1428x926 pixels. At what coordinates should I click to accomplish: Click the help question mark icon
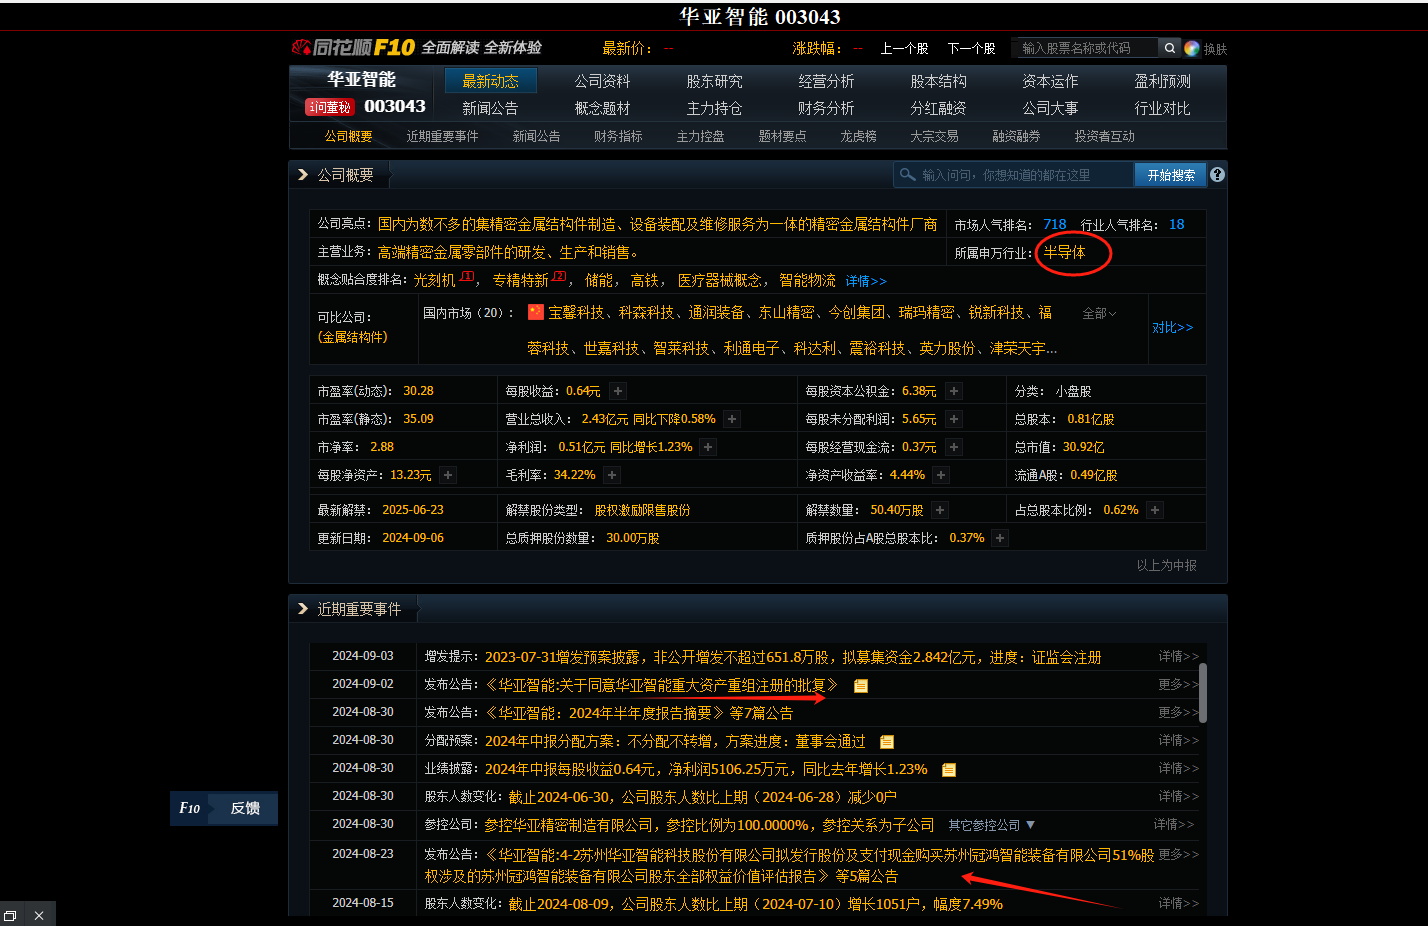(1217, 174)
